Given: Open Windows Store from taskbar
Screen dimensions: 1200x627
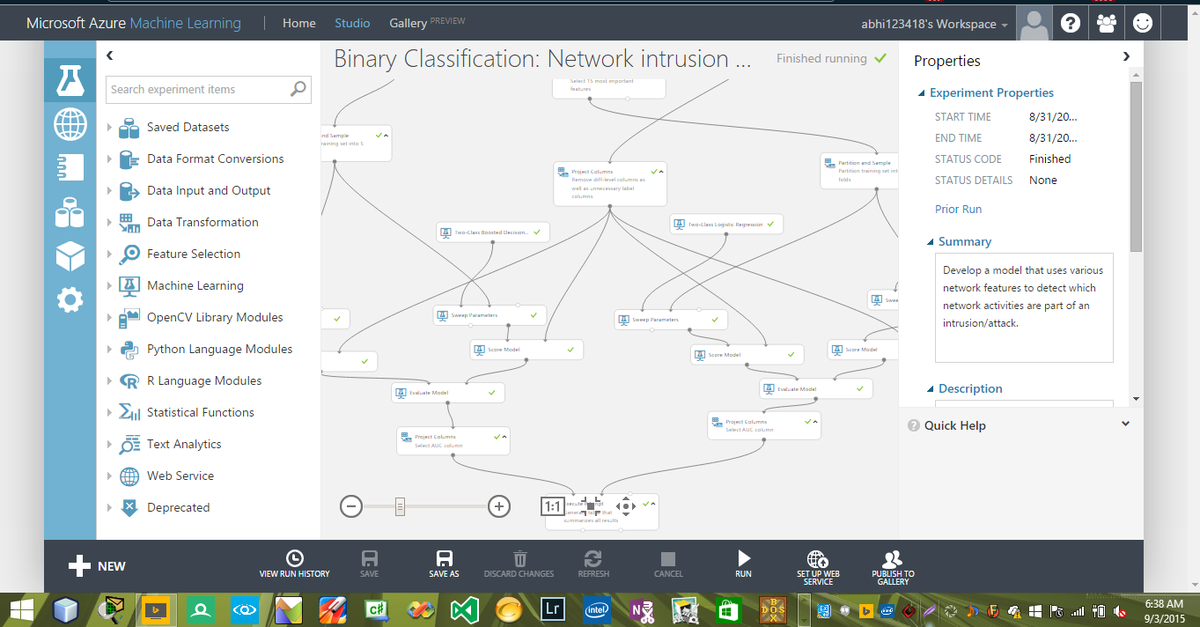Looking at the screenshot, I should coord(729,608).
